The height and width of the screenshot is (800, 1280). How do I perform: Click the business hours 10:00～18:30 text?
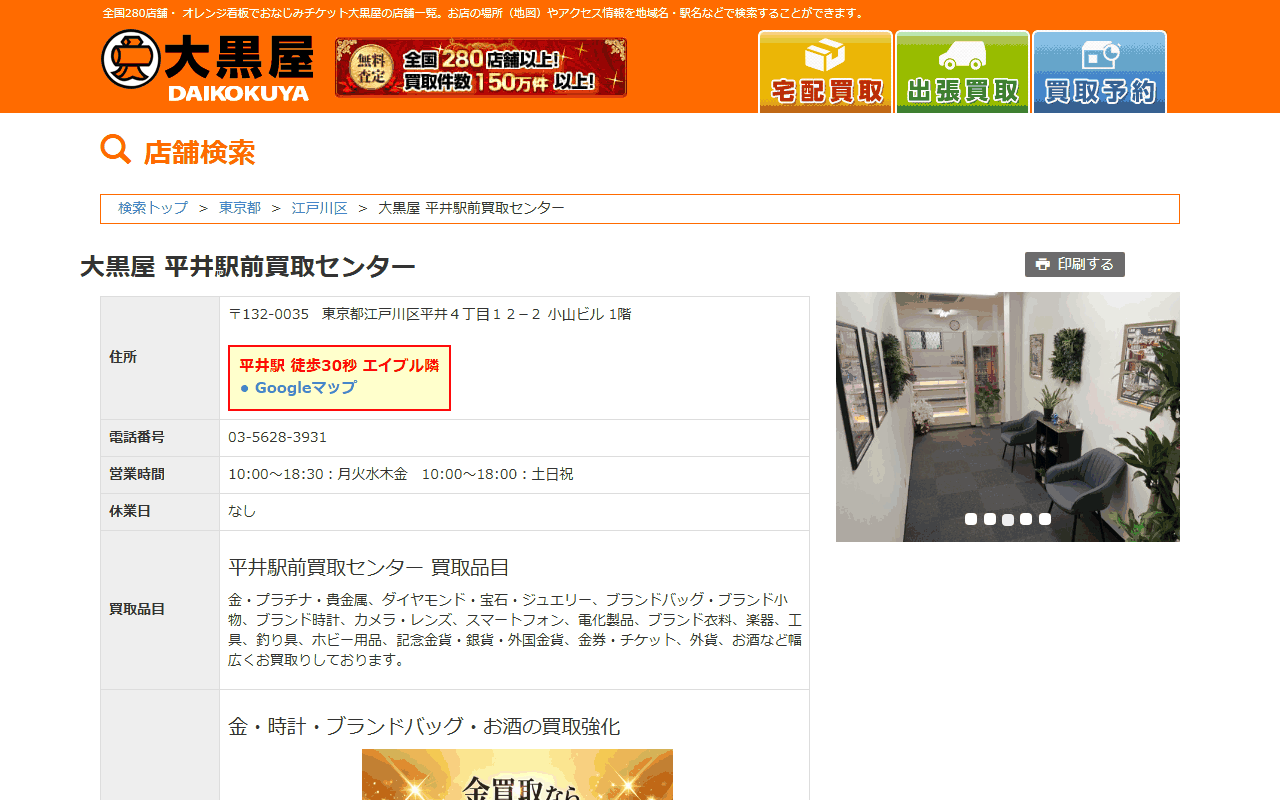tap(401, 474)
